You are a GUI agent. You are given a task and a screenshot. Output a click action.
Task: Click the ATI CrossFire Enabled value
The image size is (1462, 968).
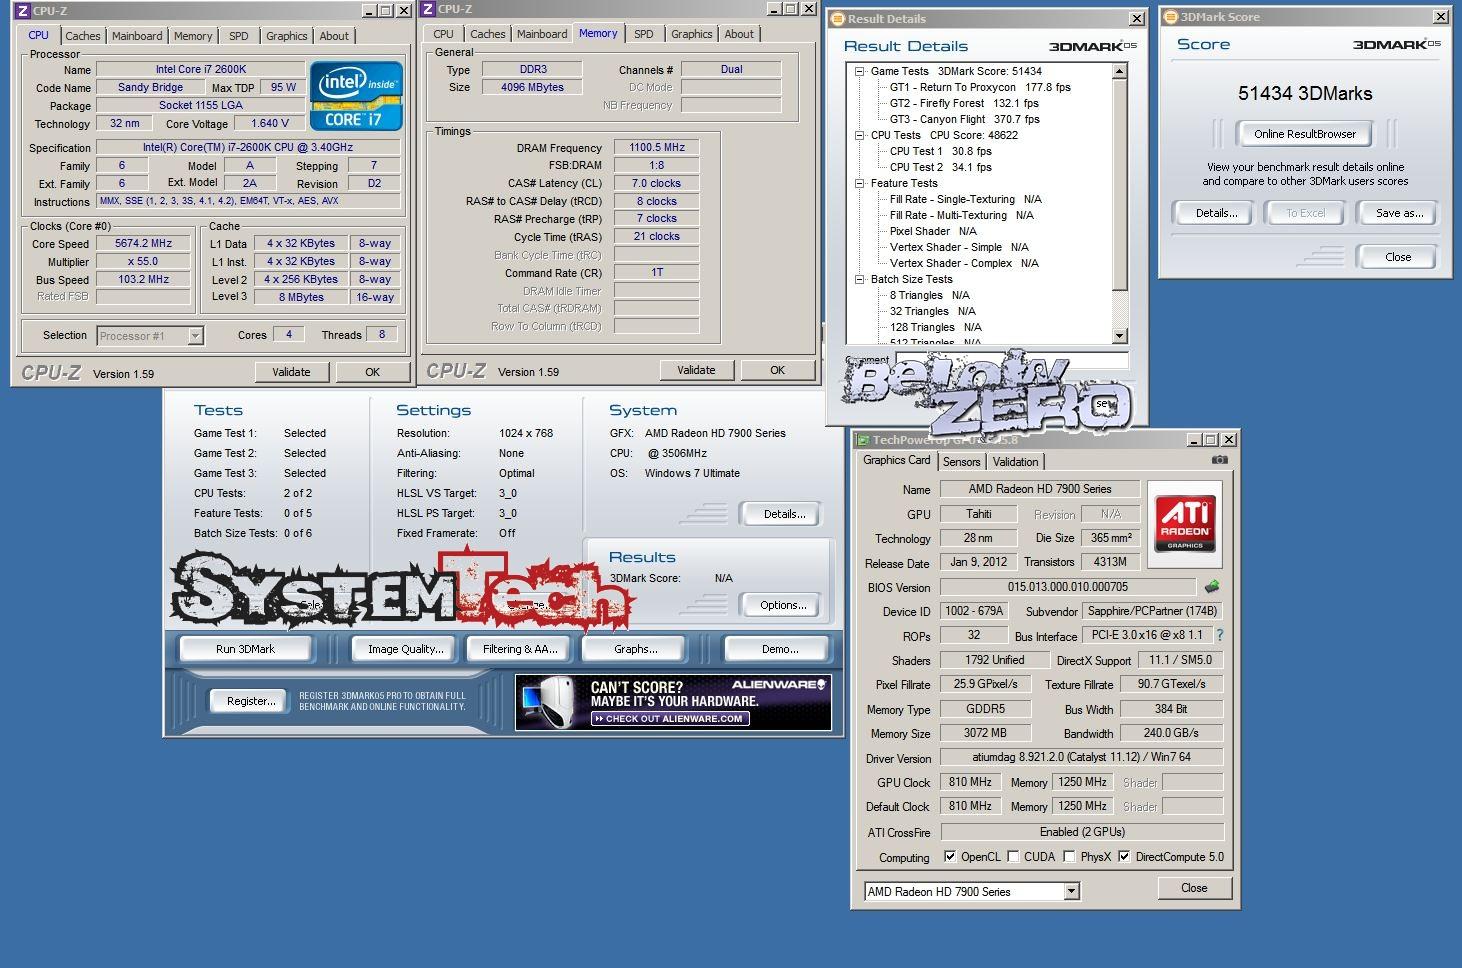tap(1082, 832)
